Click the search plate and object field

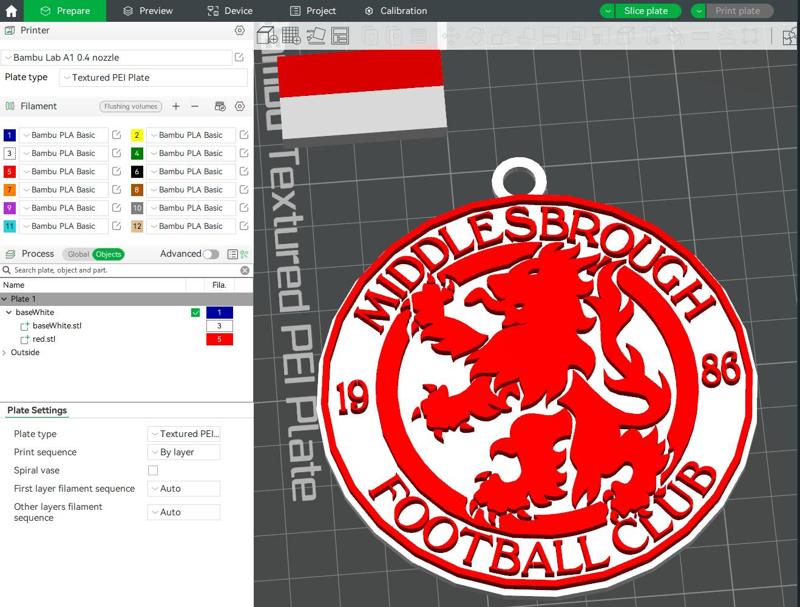coord(100,270)
